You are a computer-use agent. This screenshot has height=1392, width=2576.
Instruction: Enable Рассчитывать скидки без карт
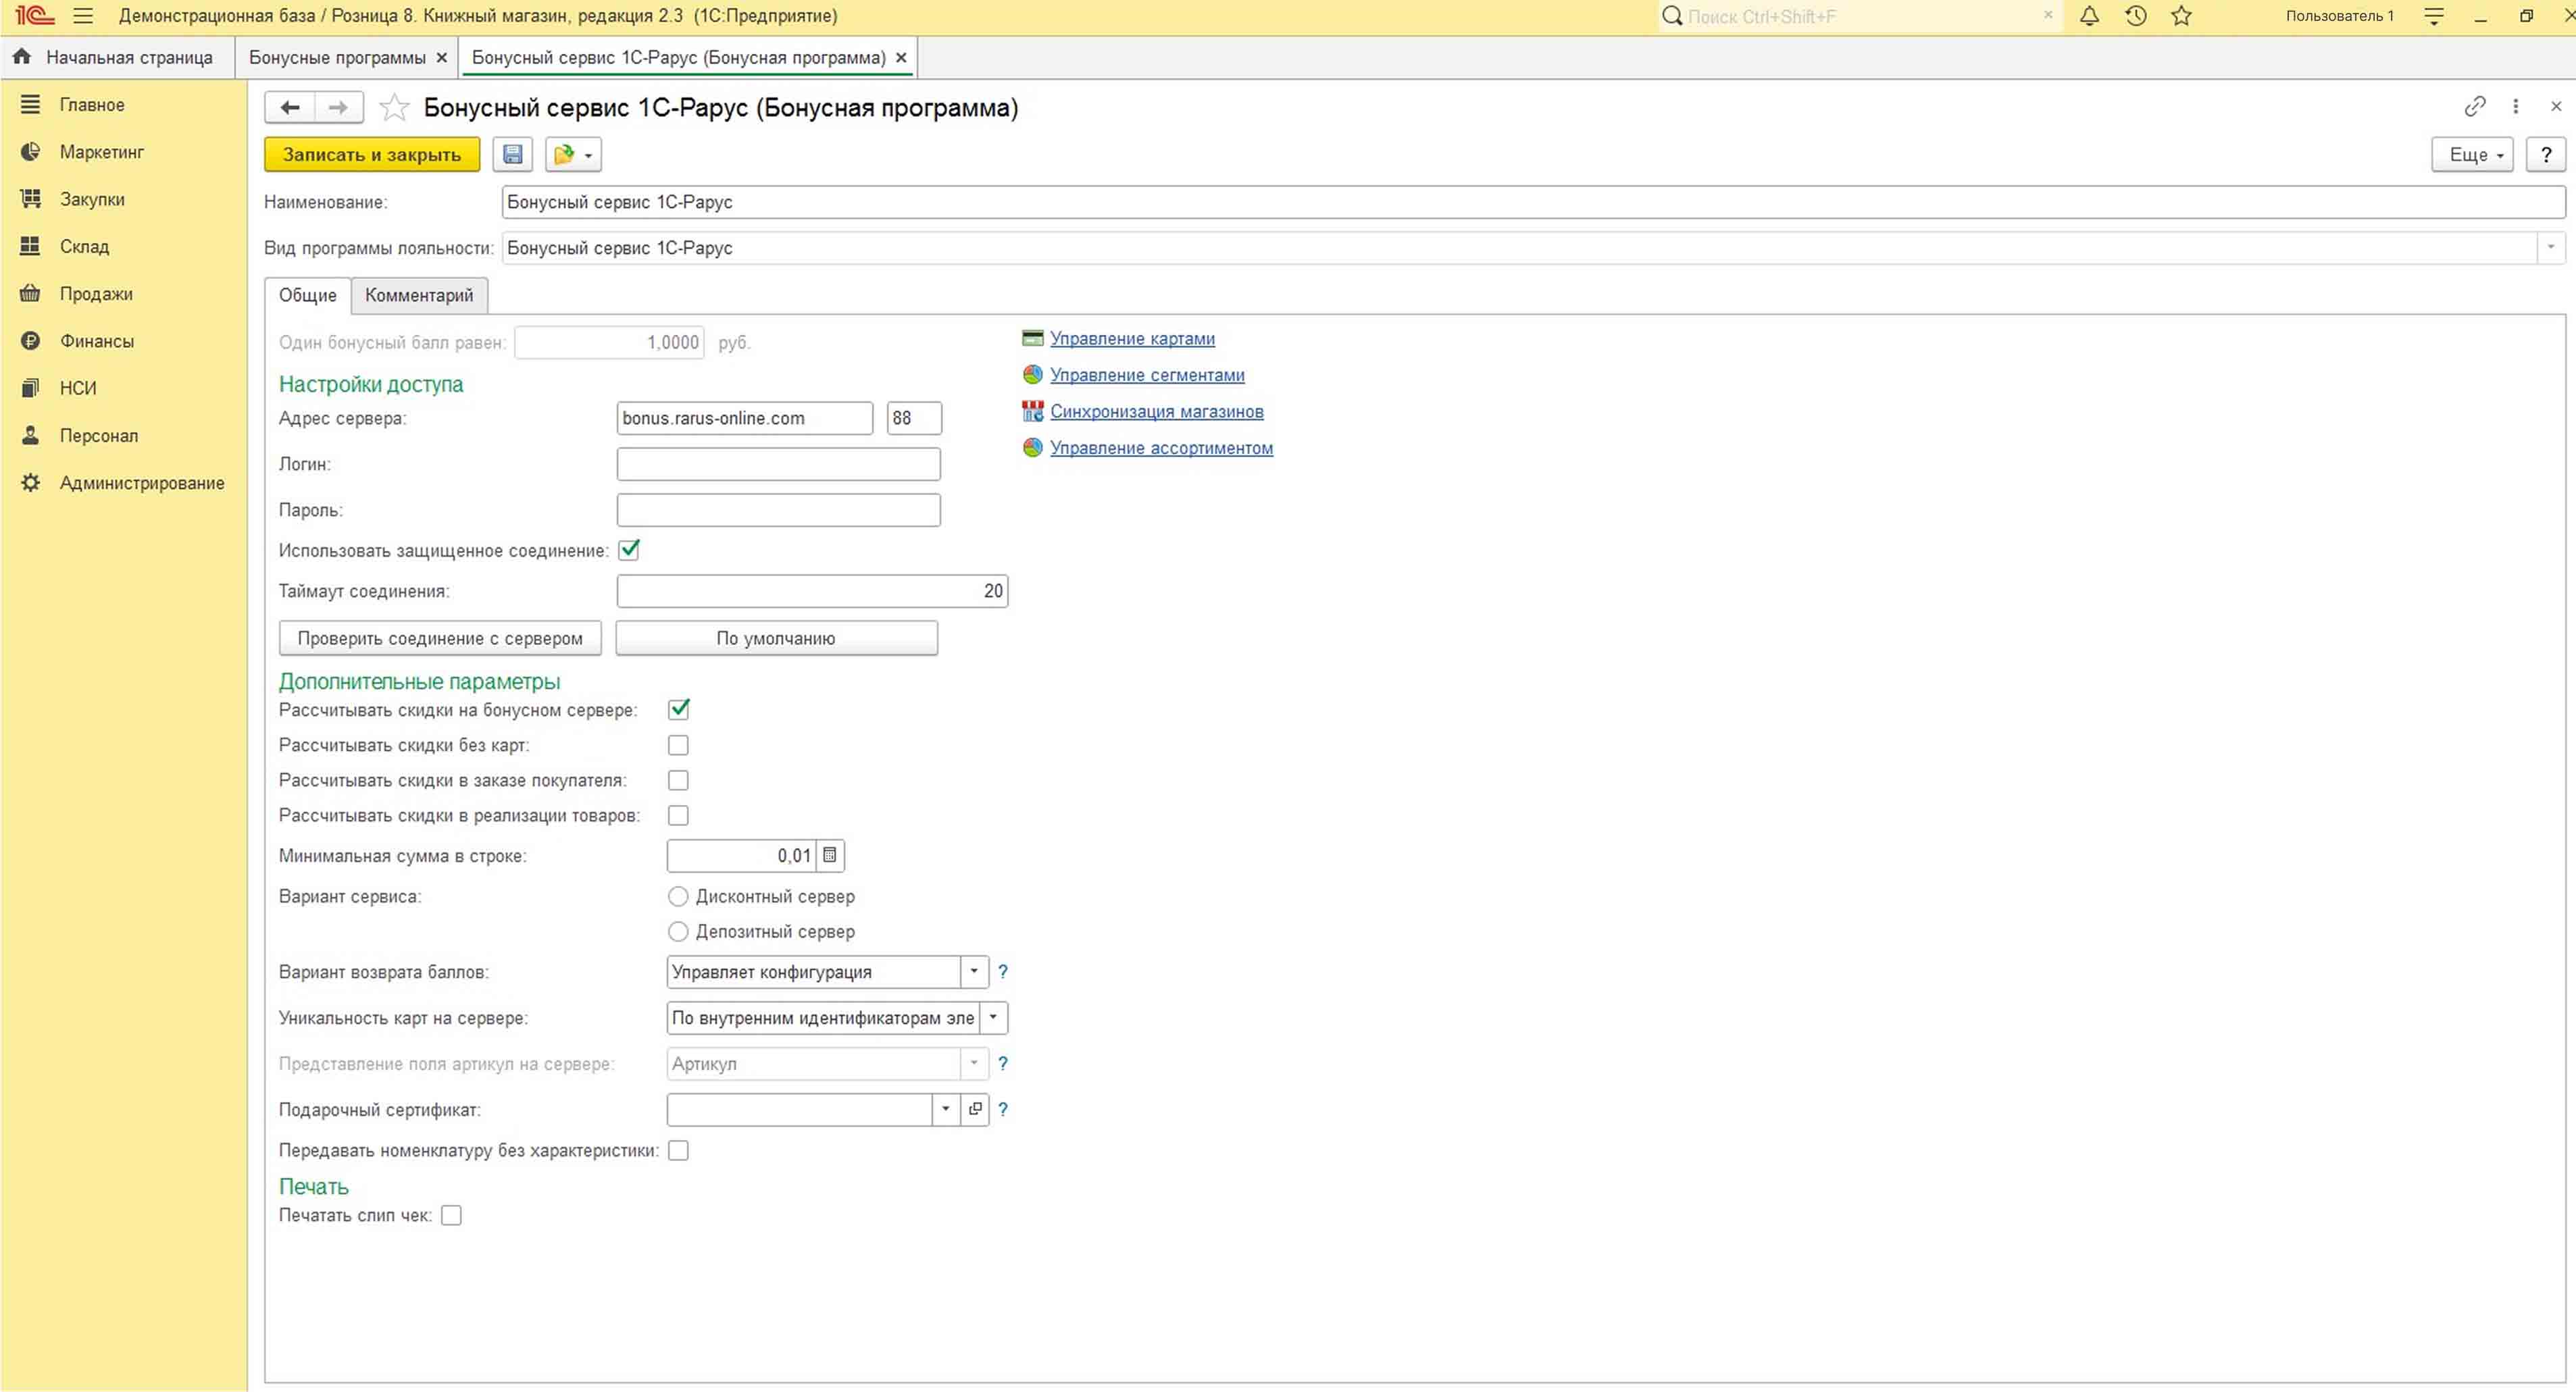point(678,745)
